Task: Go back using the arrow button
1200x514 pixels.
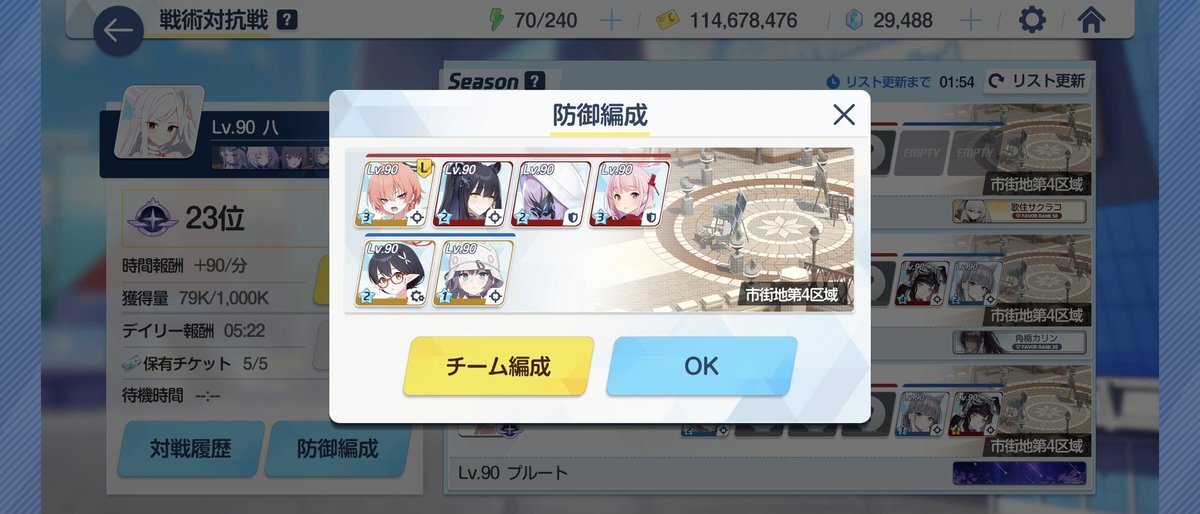Action: [119, 30]
